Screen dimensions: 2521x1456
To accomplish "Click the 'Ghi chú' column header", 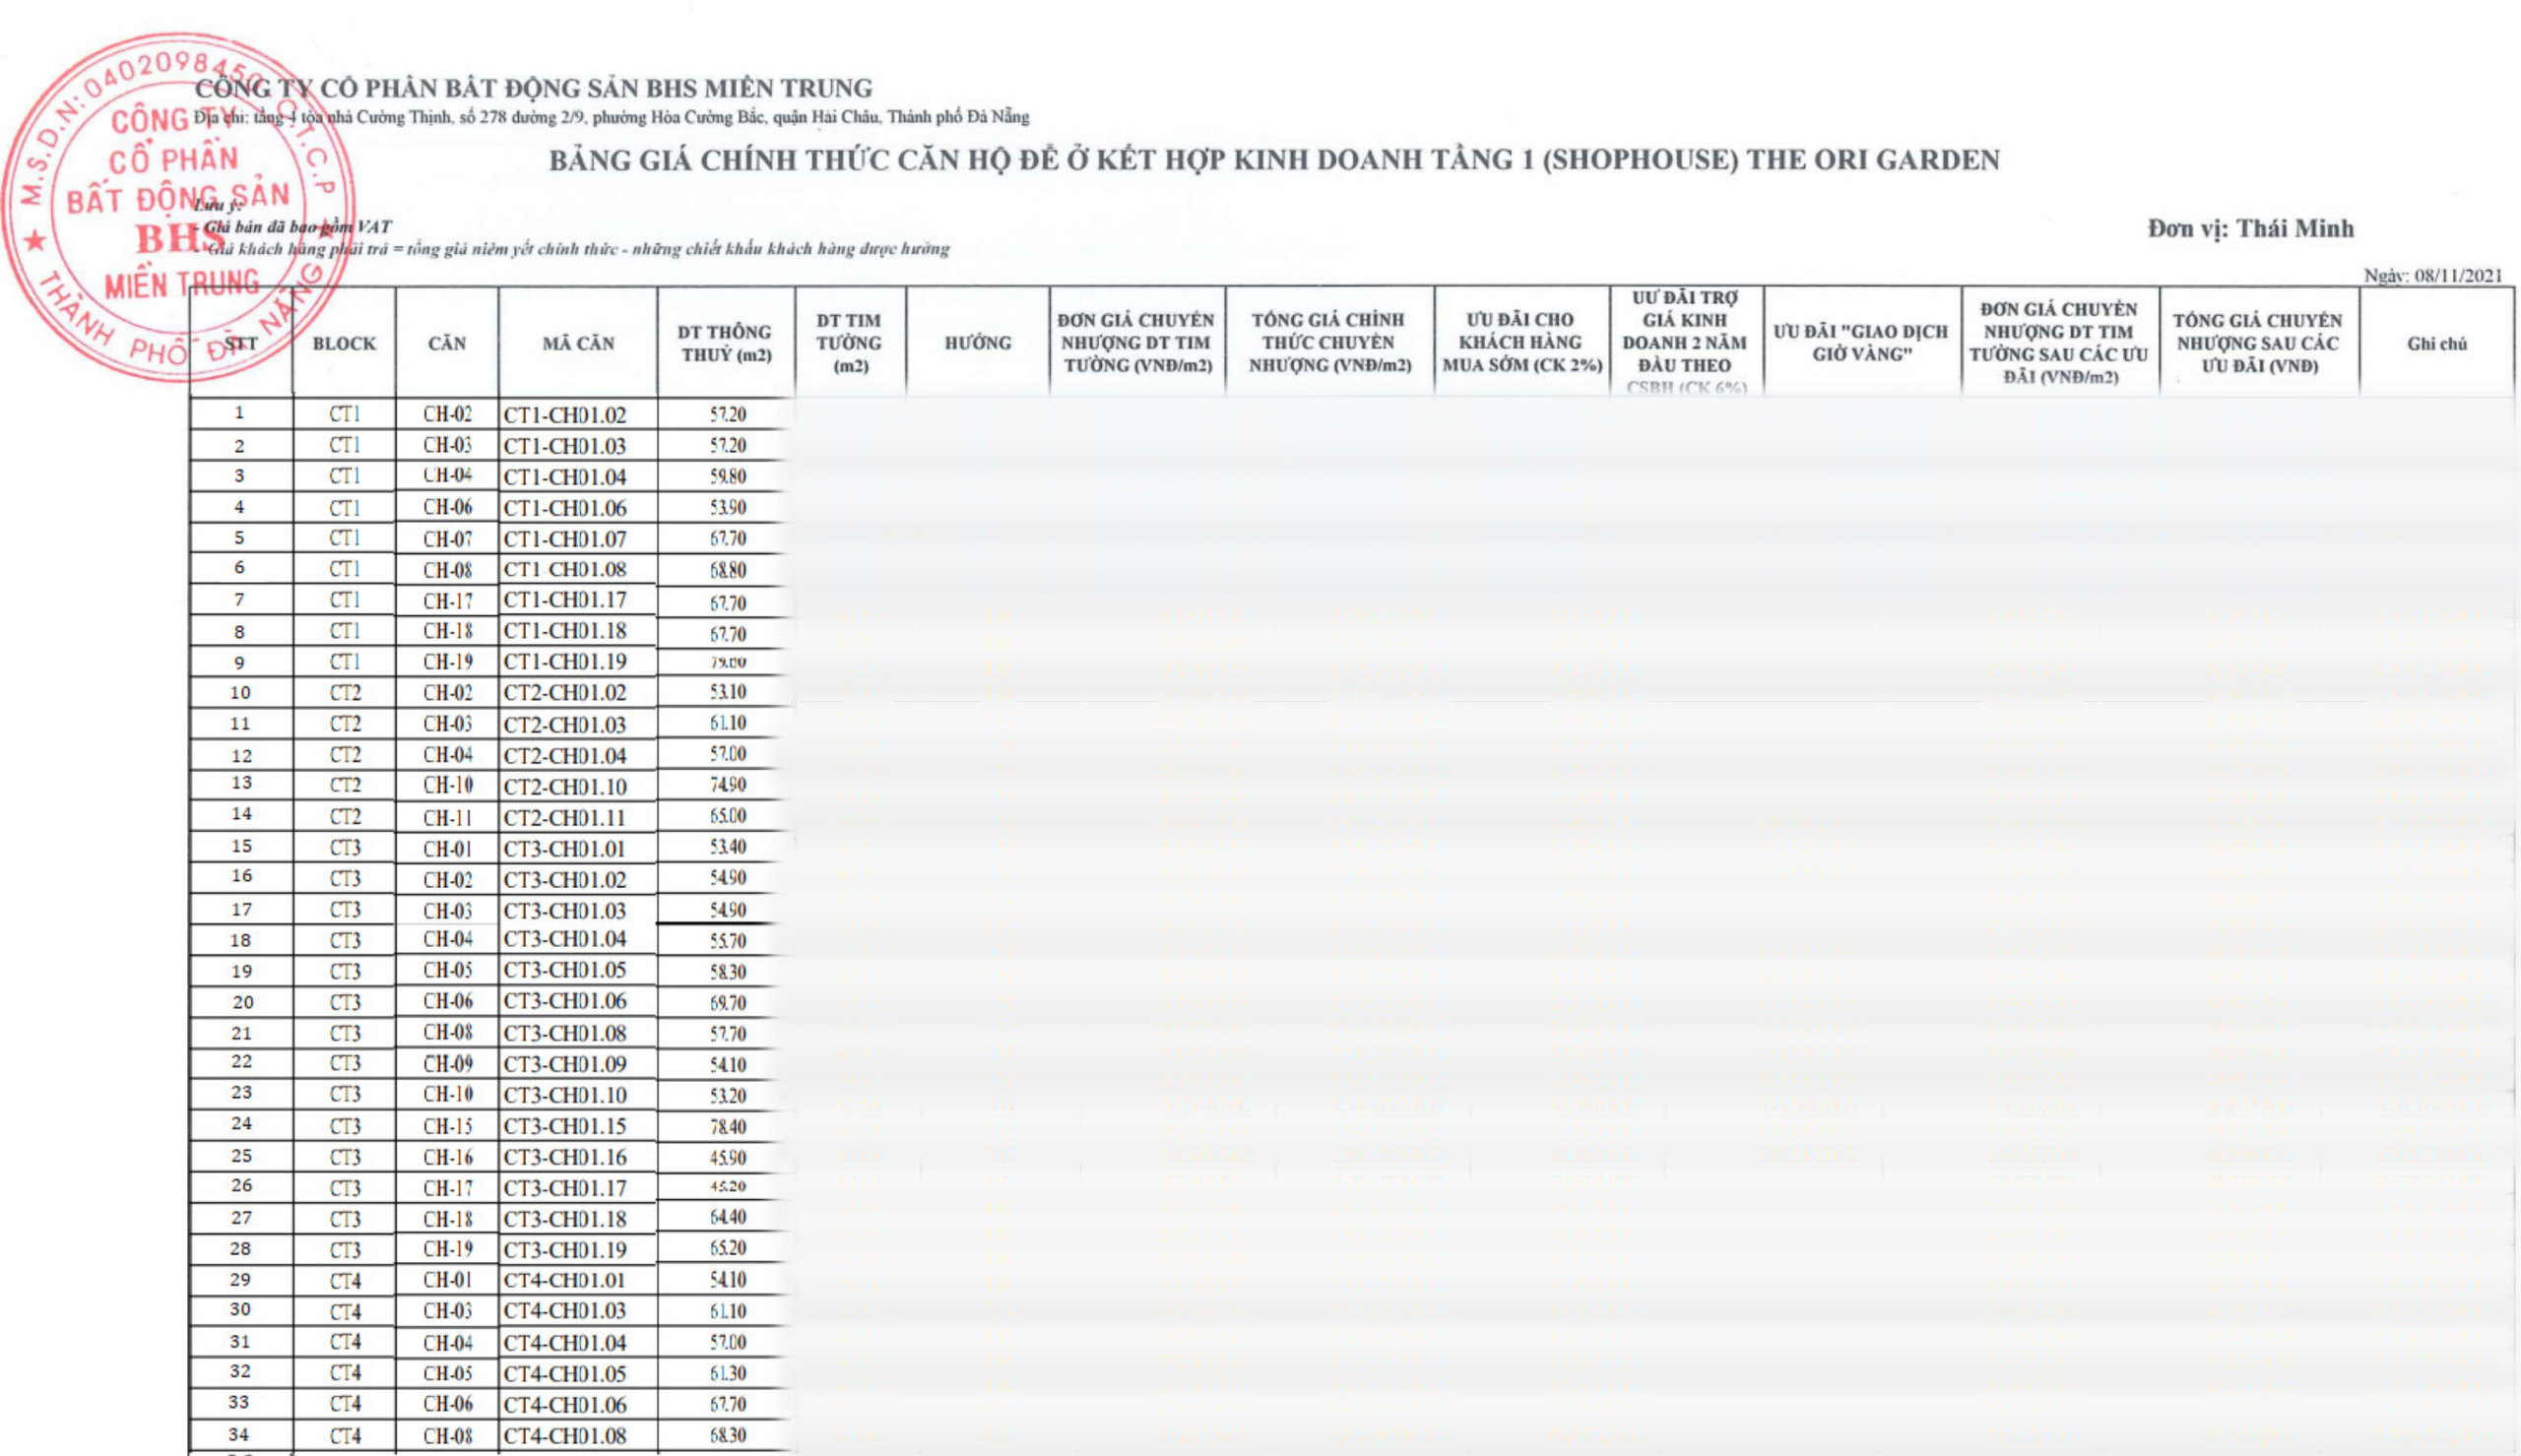I will [2437, 344].
